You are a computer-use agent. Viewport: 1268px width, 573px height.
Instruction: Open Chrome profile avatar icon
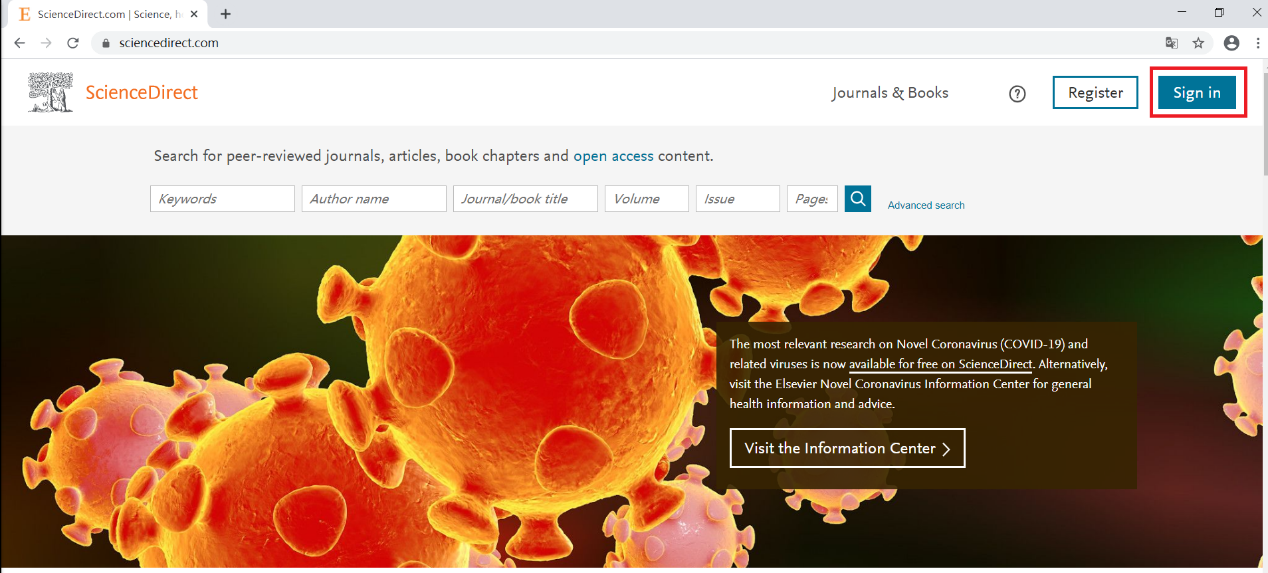pos(1231,43)
